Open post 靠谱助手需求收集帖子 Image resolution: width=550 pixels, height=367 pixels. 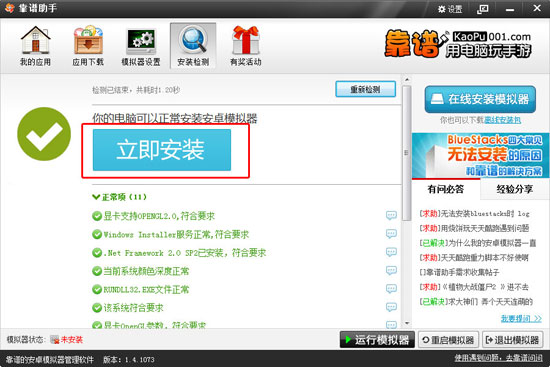(460, 273)
